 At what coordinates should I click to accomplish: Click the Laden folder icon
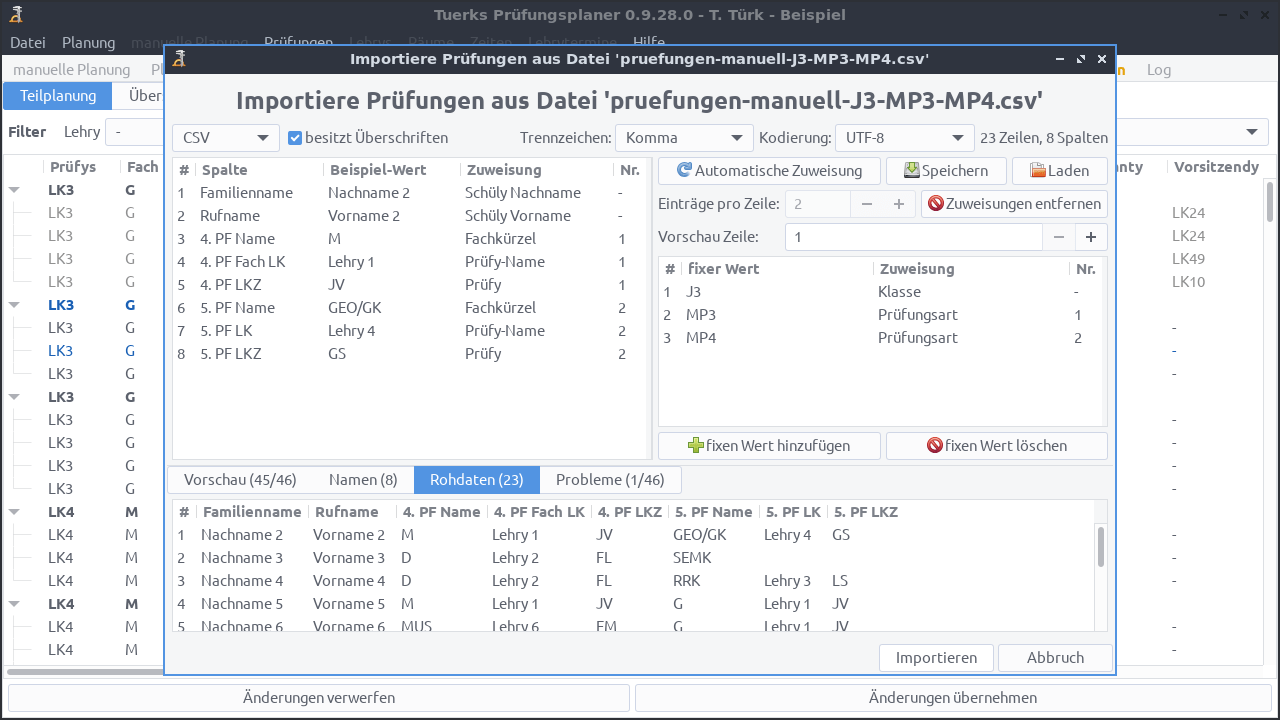tap(1038, 171)
